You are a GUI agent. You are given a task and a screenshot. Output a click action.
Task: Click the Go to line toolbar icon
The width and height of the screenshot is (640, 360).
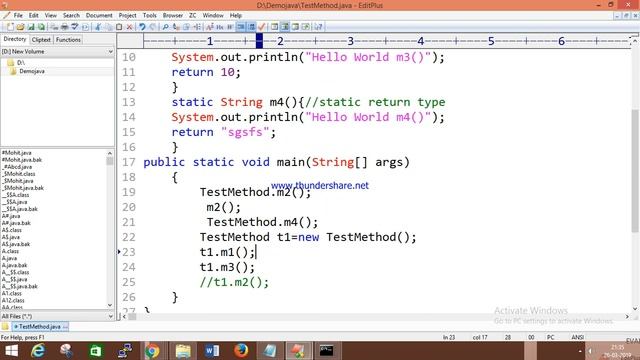click(197, 27)
